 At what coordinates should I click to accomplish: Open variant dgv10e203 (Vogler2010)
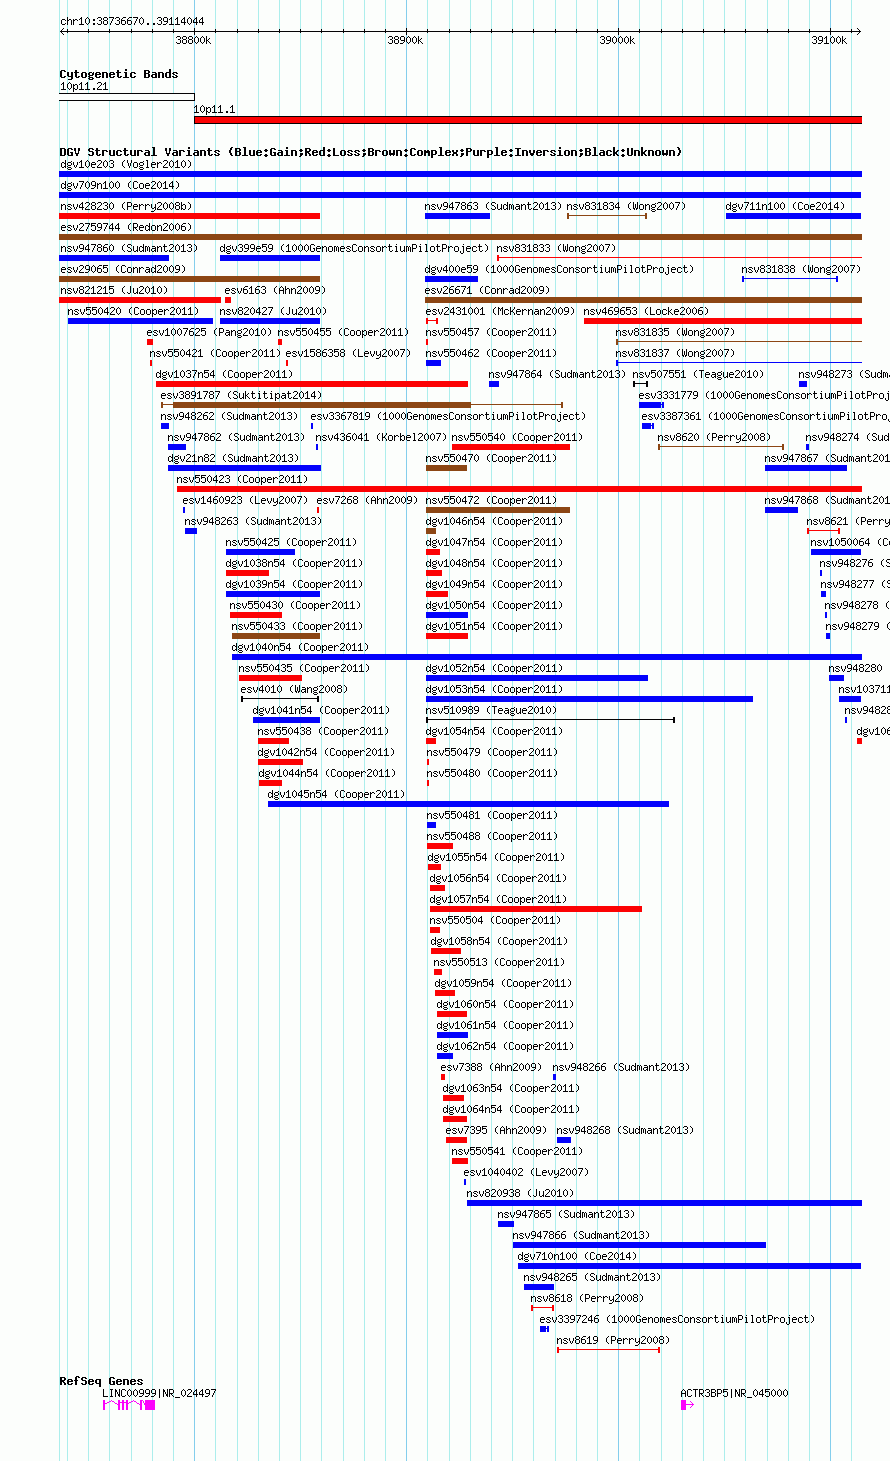pos(127,164)
